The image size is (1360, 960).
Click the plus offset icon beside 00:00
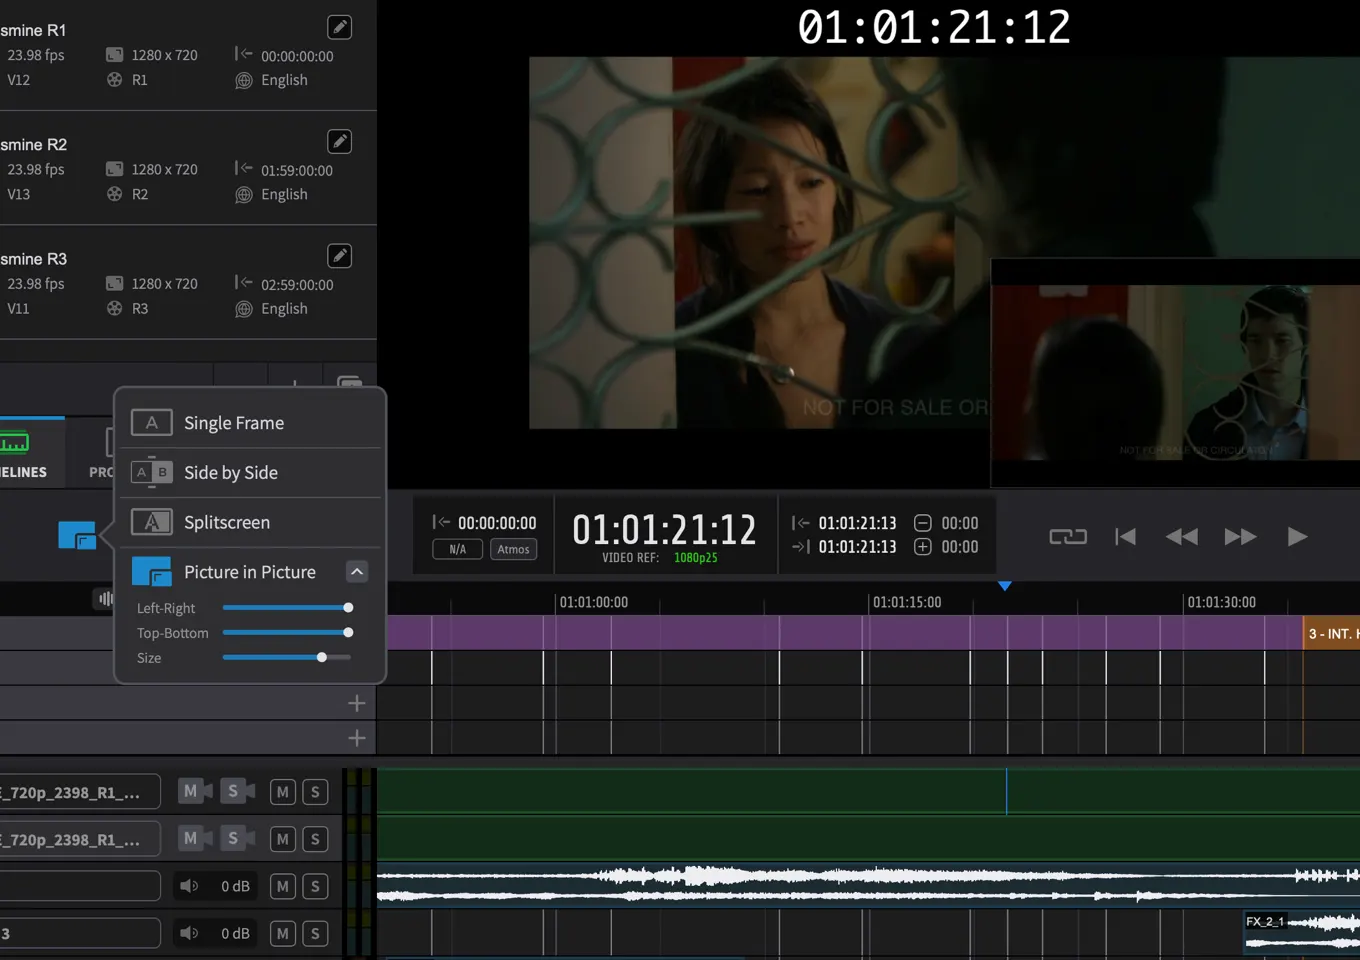pos(923,547)
